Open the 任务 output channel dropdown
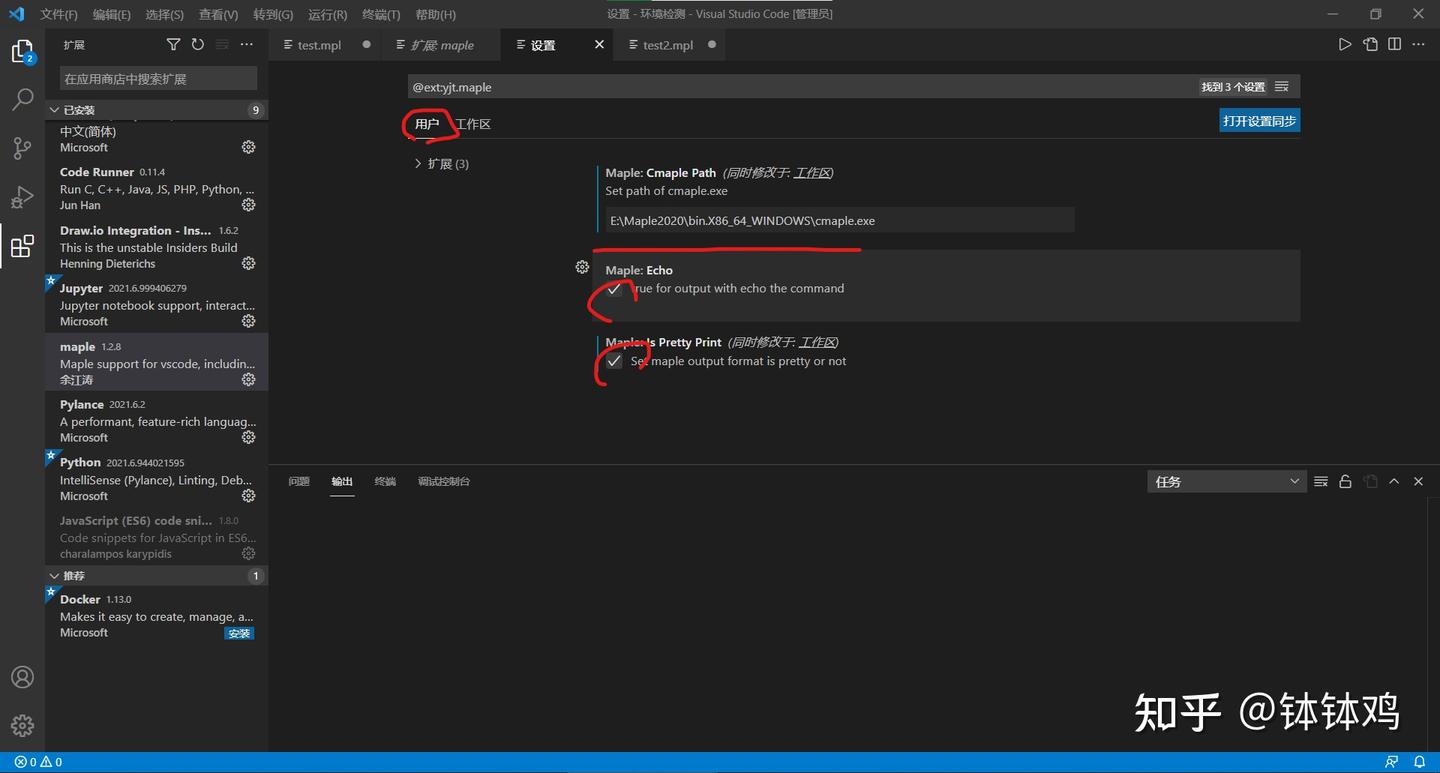 pyautogui.click(x=1227, y=481)
